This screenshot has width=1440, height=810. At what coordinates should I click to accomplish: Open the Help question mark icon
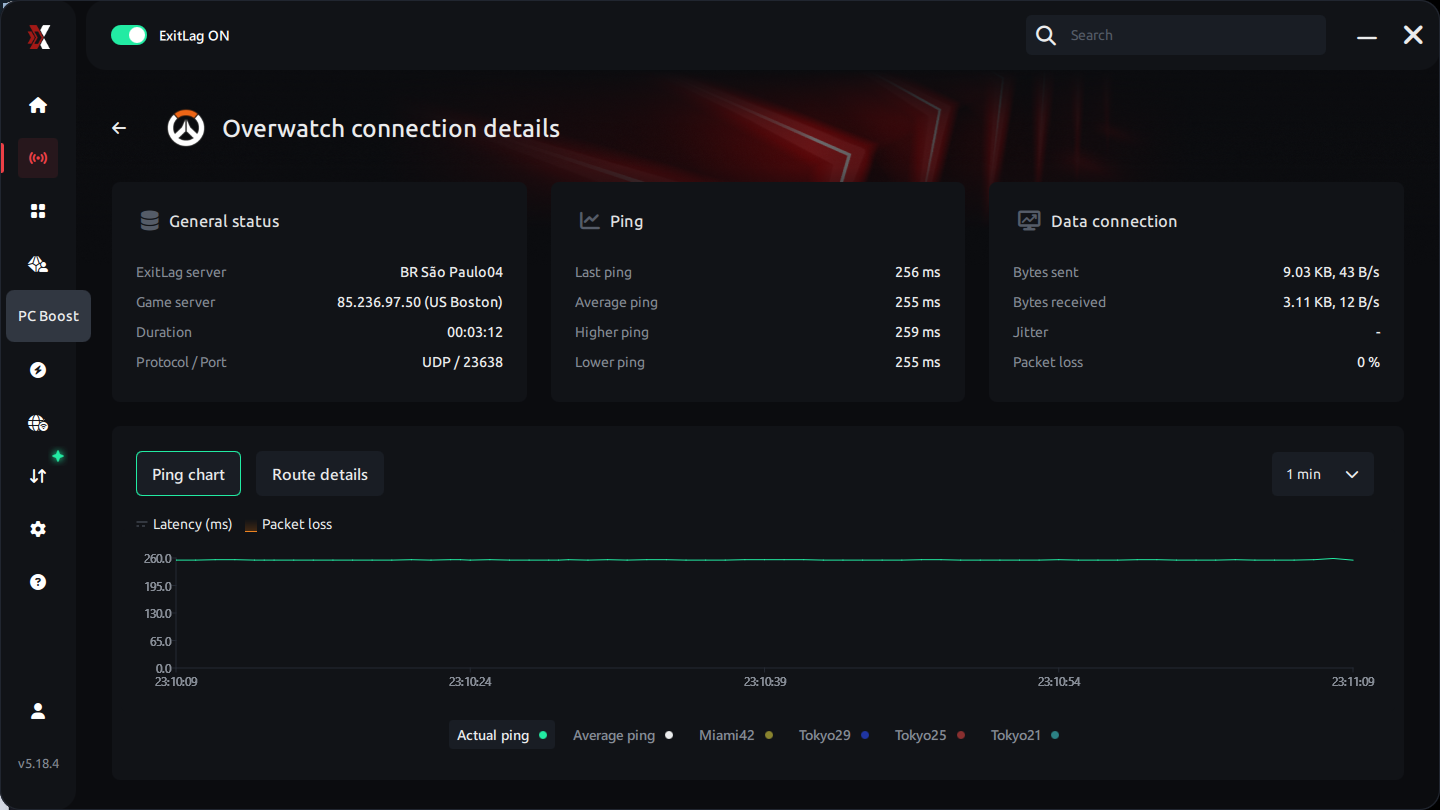38,582
